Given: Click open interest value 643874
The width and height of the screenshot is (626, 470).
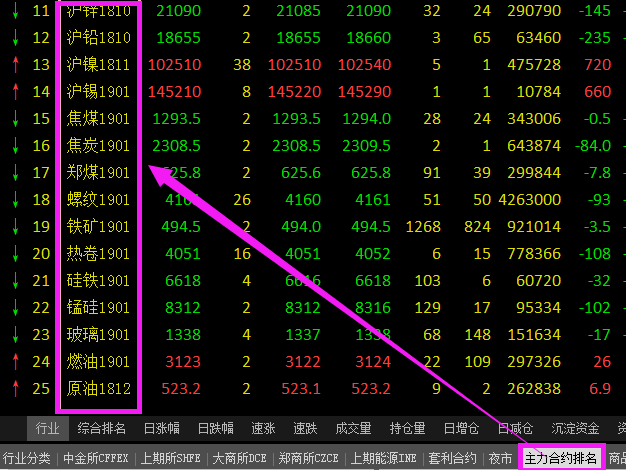Looking at the screenshot, I should point(534,145).
